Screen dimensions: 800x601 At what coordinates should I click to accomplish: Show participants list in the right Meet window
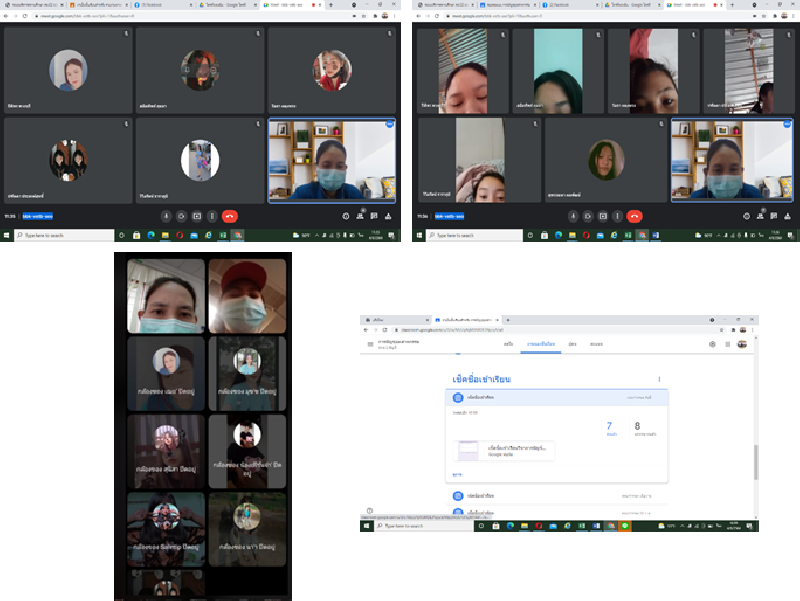(761, 216)
